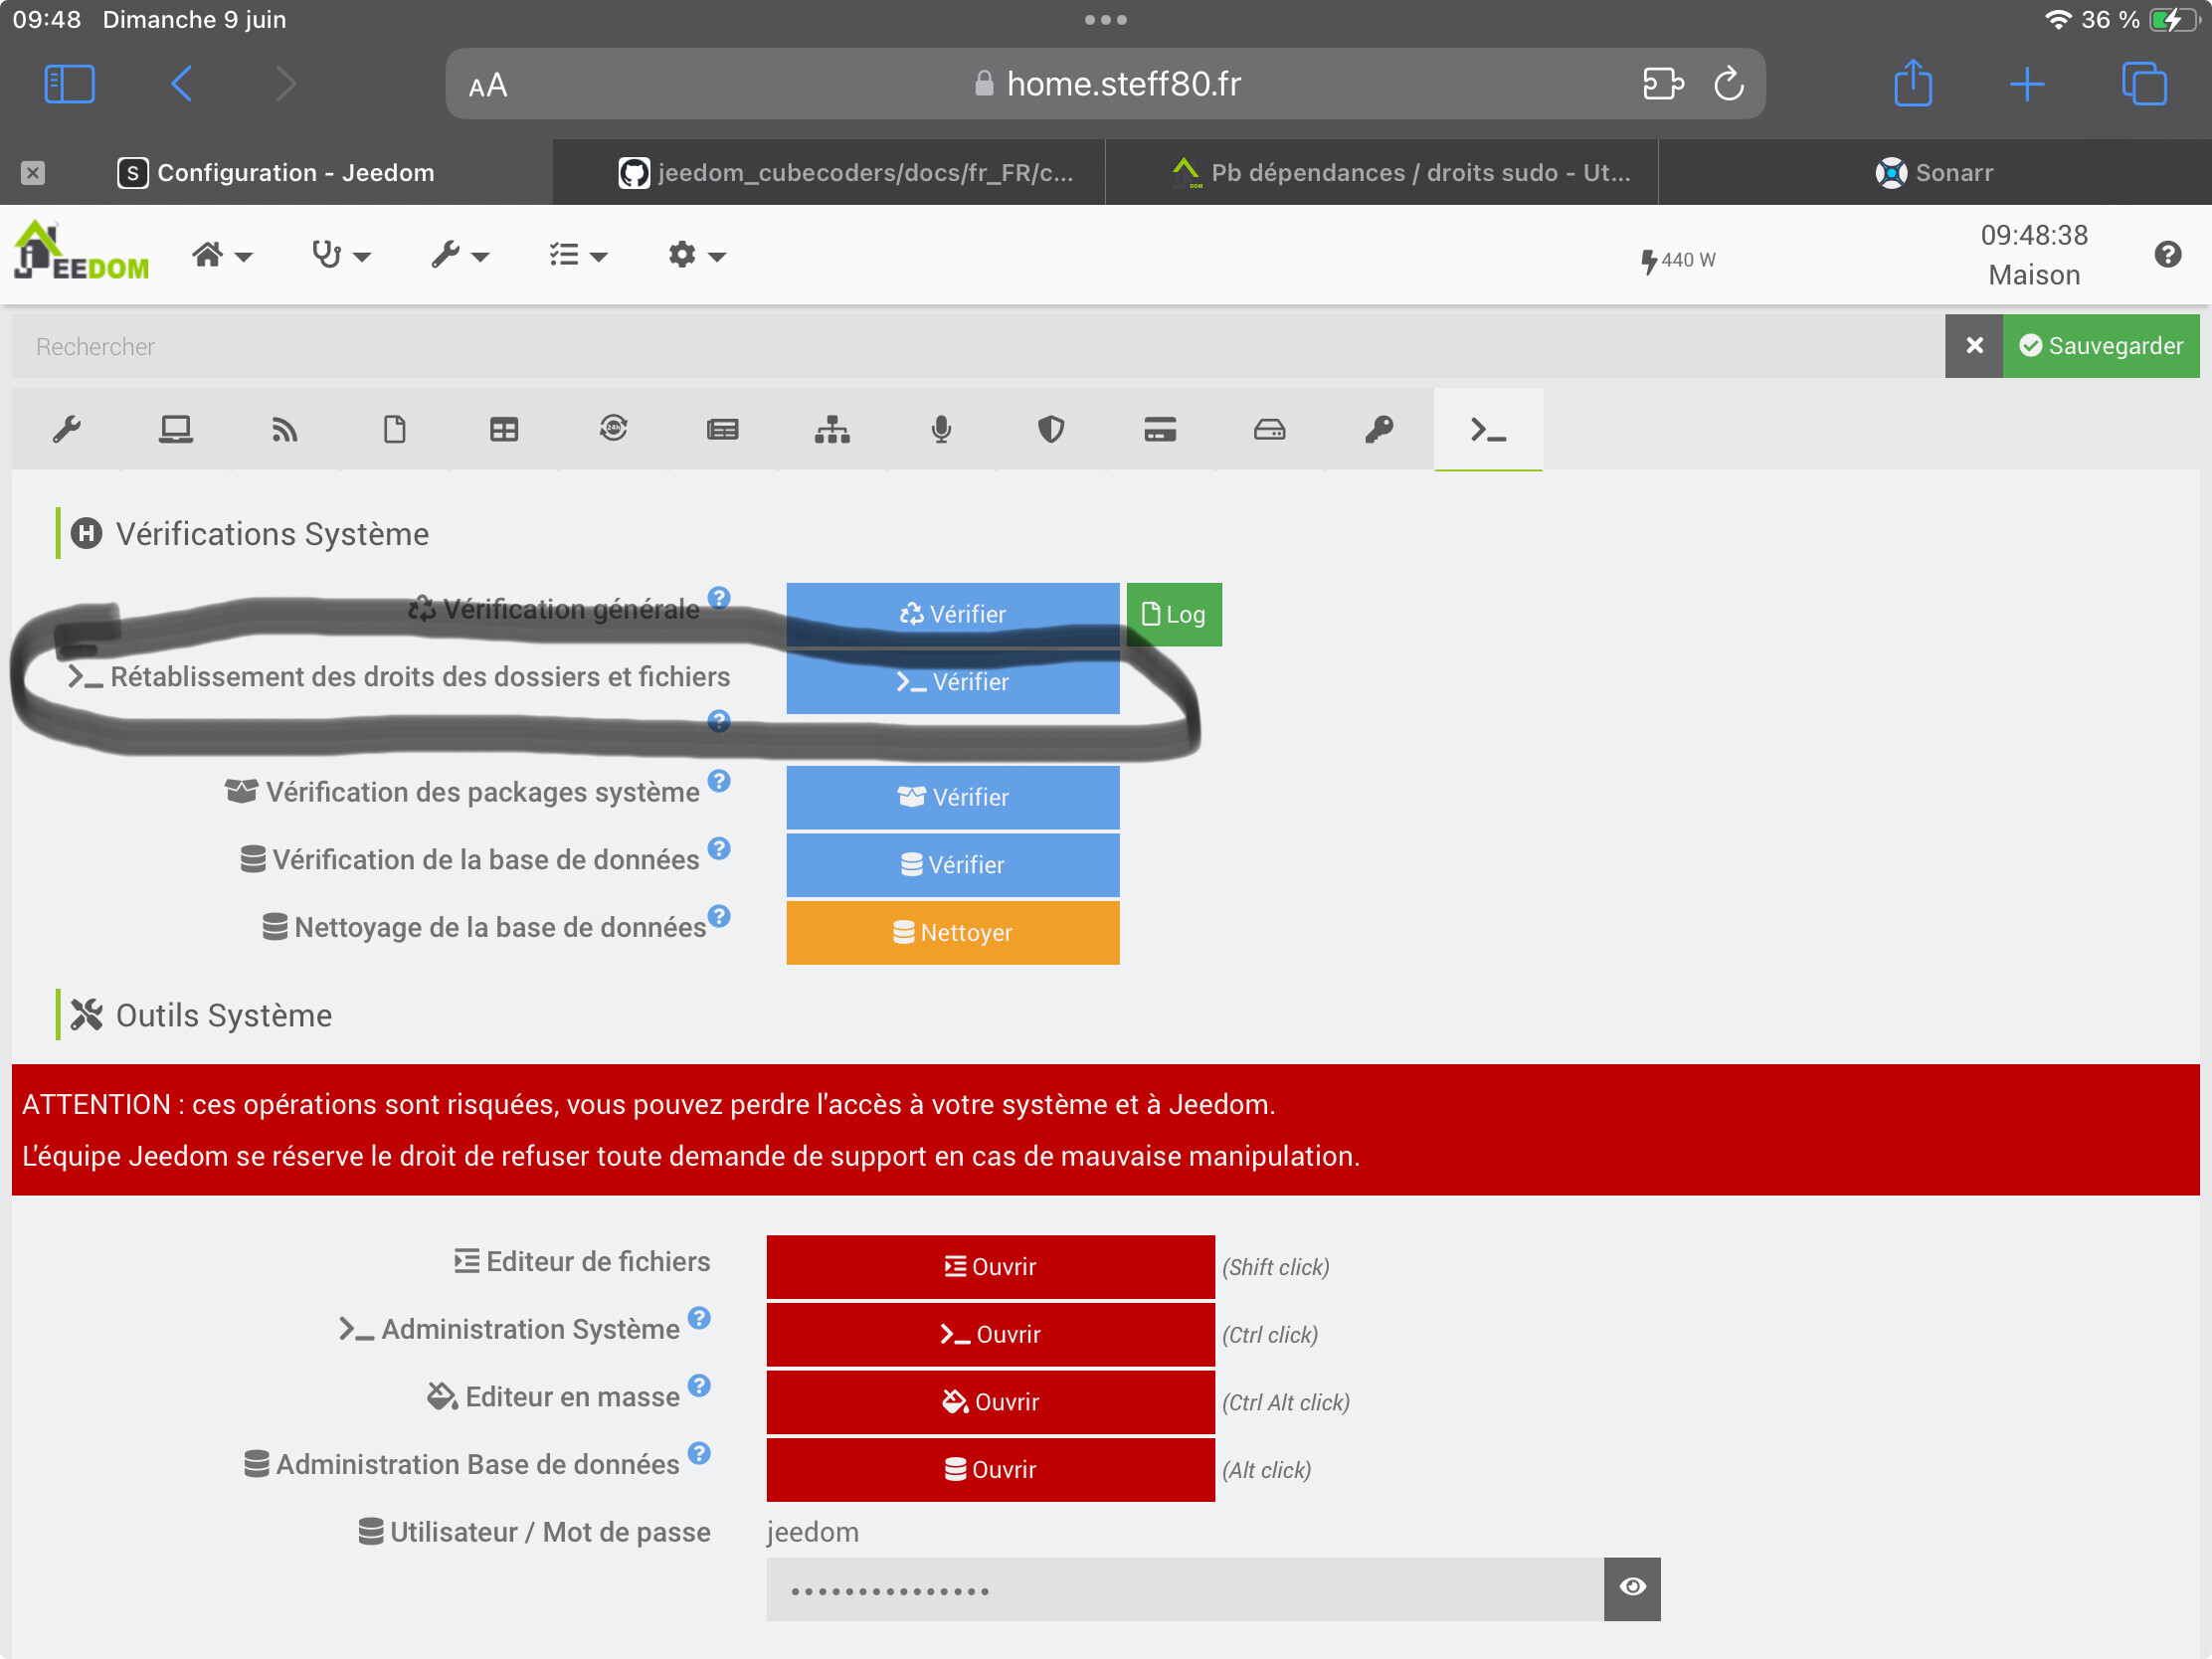Toggle password visibility eye icon
Screen dimensions: 2212x1659
(x=1632, y=1588)
